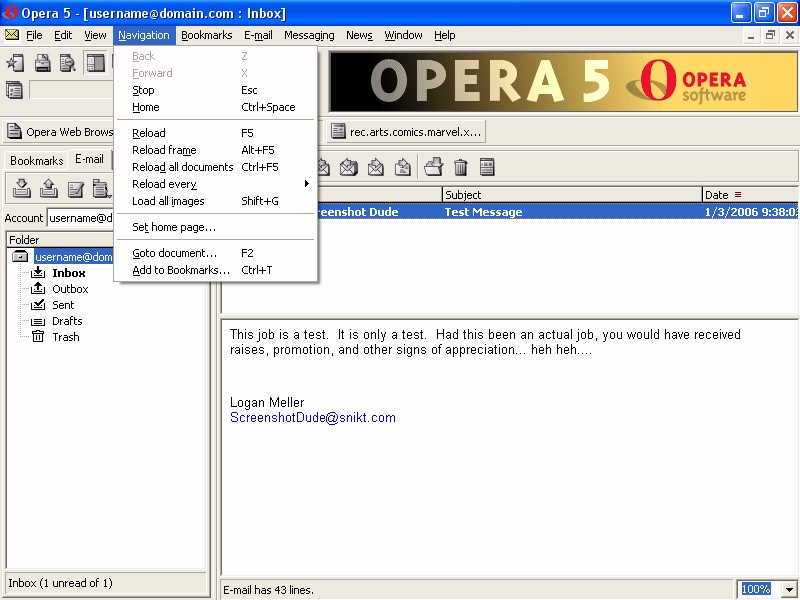Click the Account input field
Screen dimensions: 800x600
pos(81,218)
